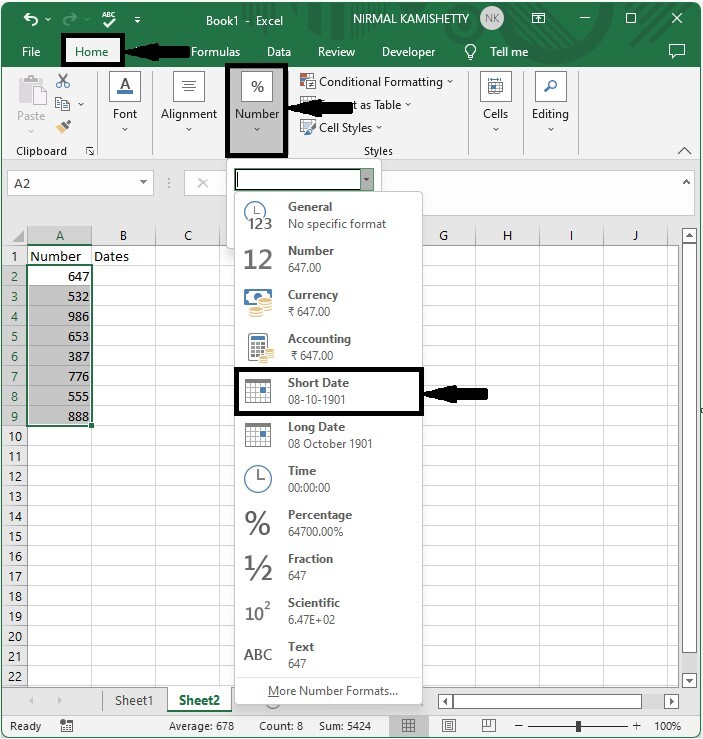
Task: Switch to Page Layout view icon
Action: pyautogui.click(x=449, y=726)
